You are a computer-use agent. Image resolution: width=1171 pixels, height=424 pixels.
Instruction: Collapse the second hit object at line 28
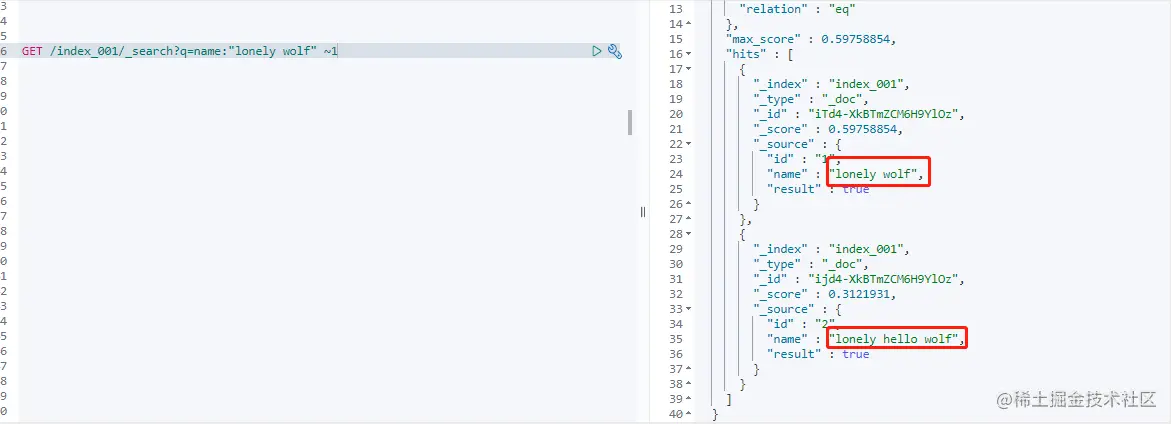click(689, 234)
